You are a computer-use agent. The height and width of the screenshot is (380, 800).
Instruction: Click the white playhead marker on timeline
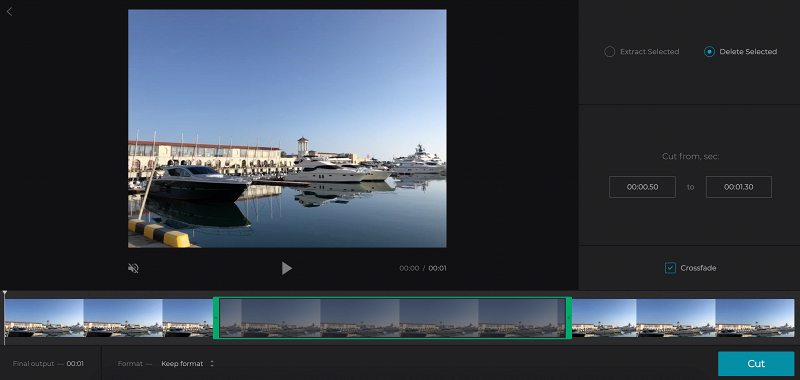click(5, 294)
